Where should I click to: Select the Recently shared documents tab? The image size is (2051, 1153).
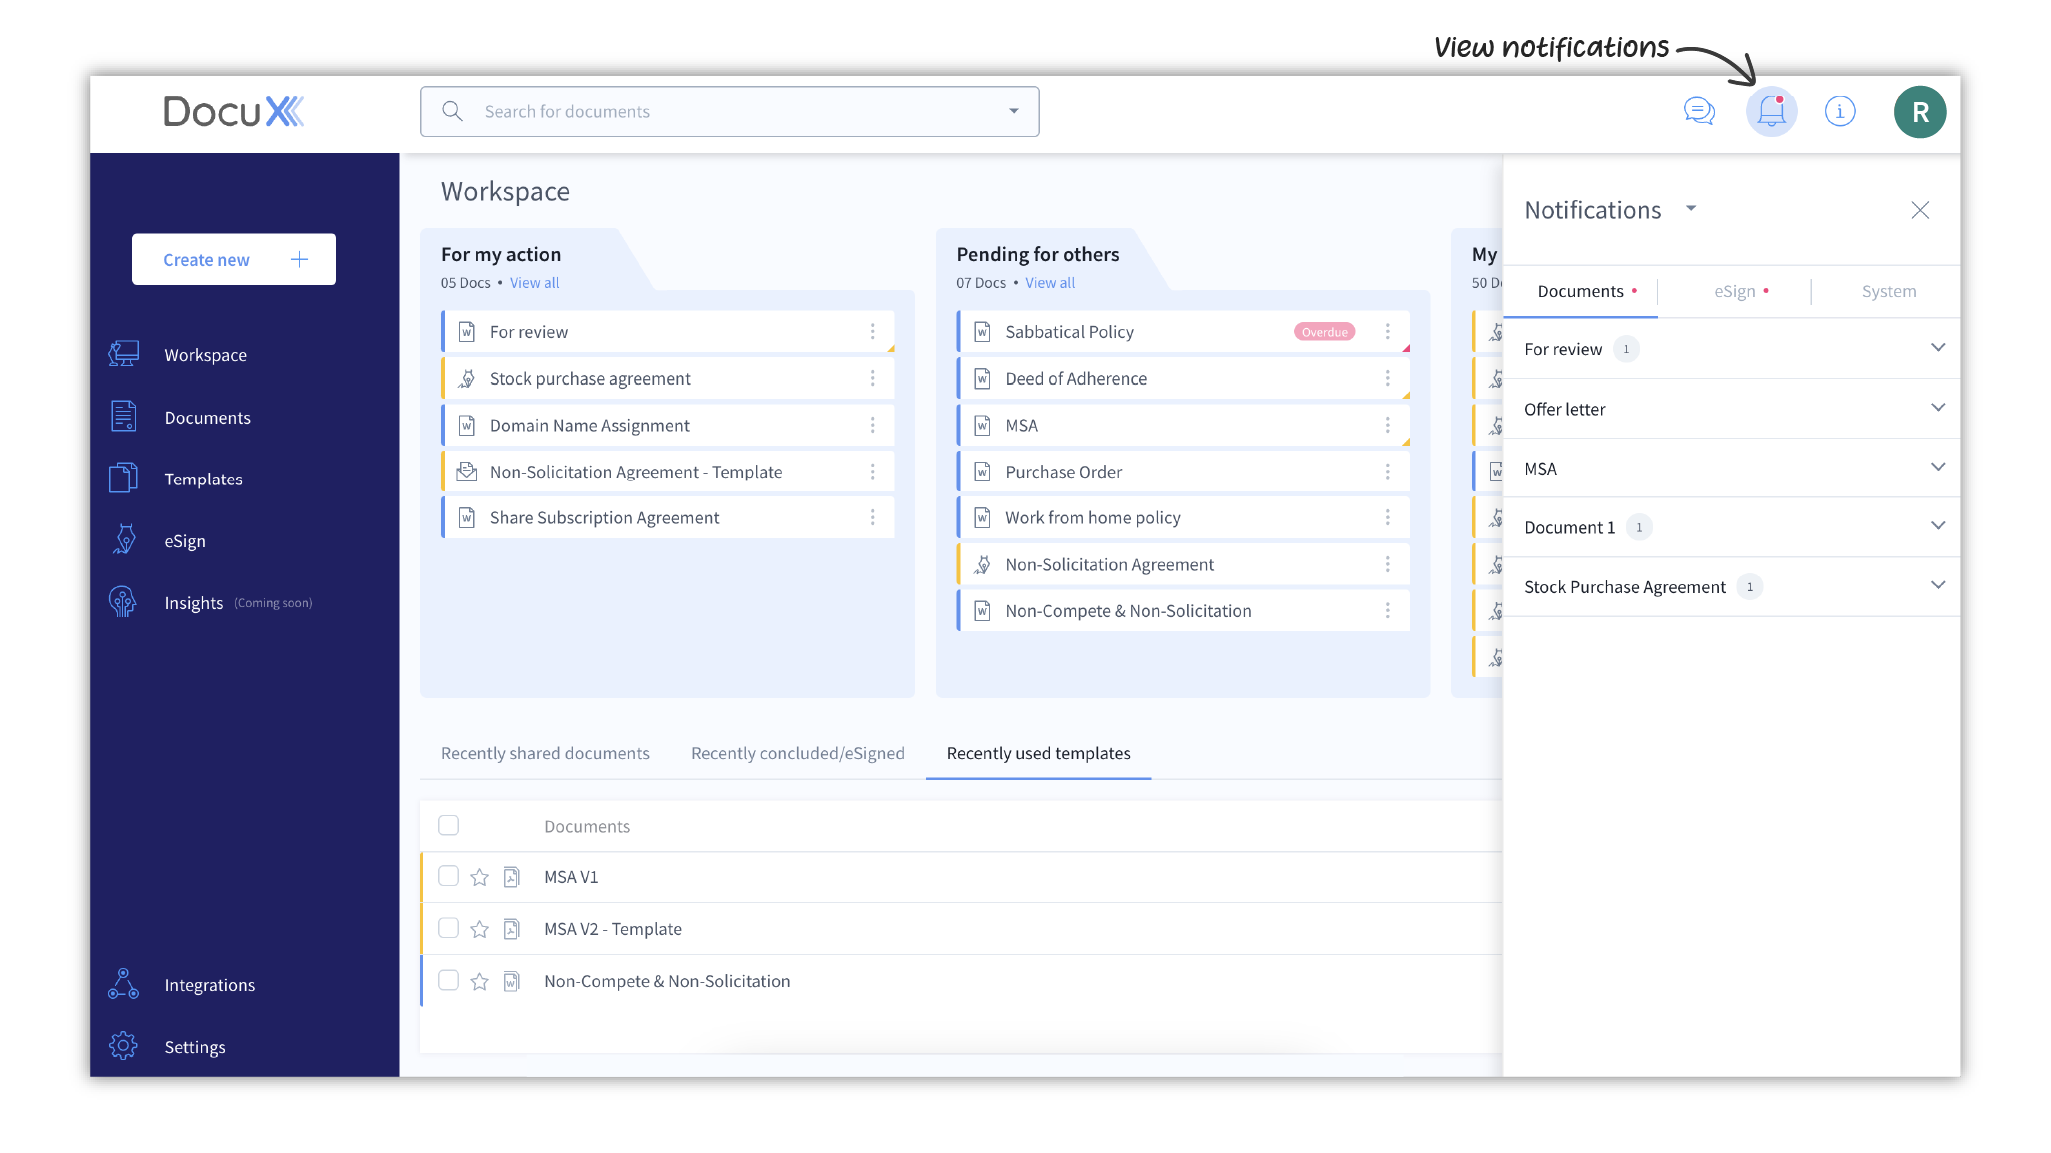pos(545,752)
